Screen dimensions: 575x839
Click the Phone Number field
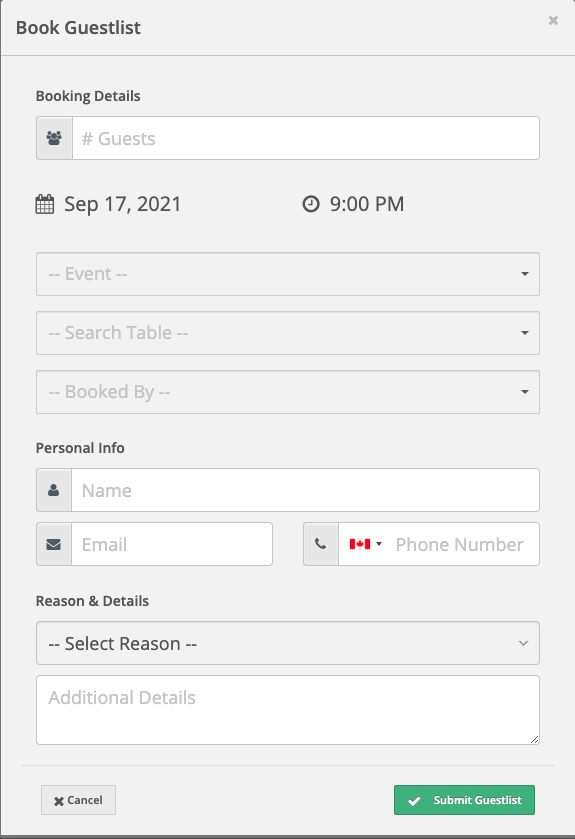pos(462,544)
